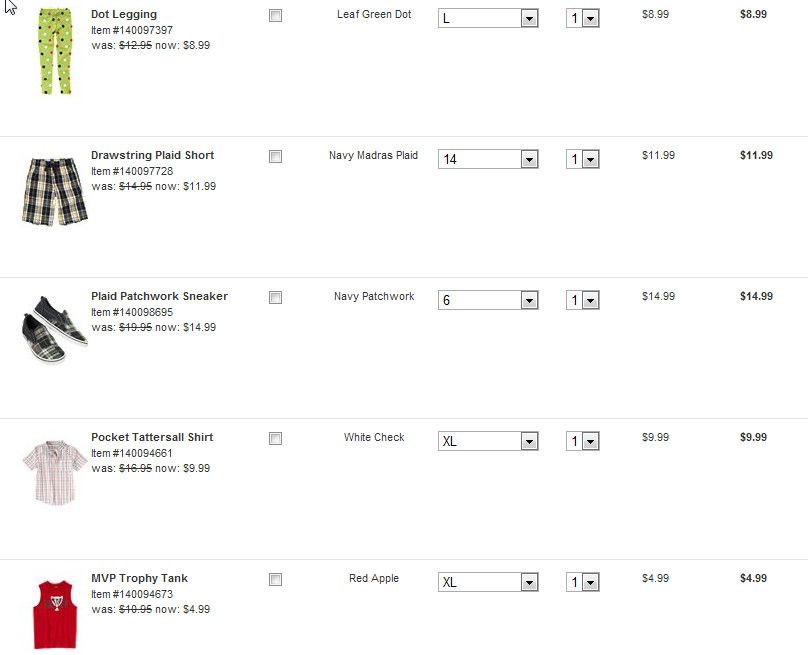Click the Drawstring Plaid Short product image
Screen dimensions: 808x655
pyautogui.click(x=54, y=191)
